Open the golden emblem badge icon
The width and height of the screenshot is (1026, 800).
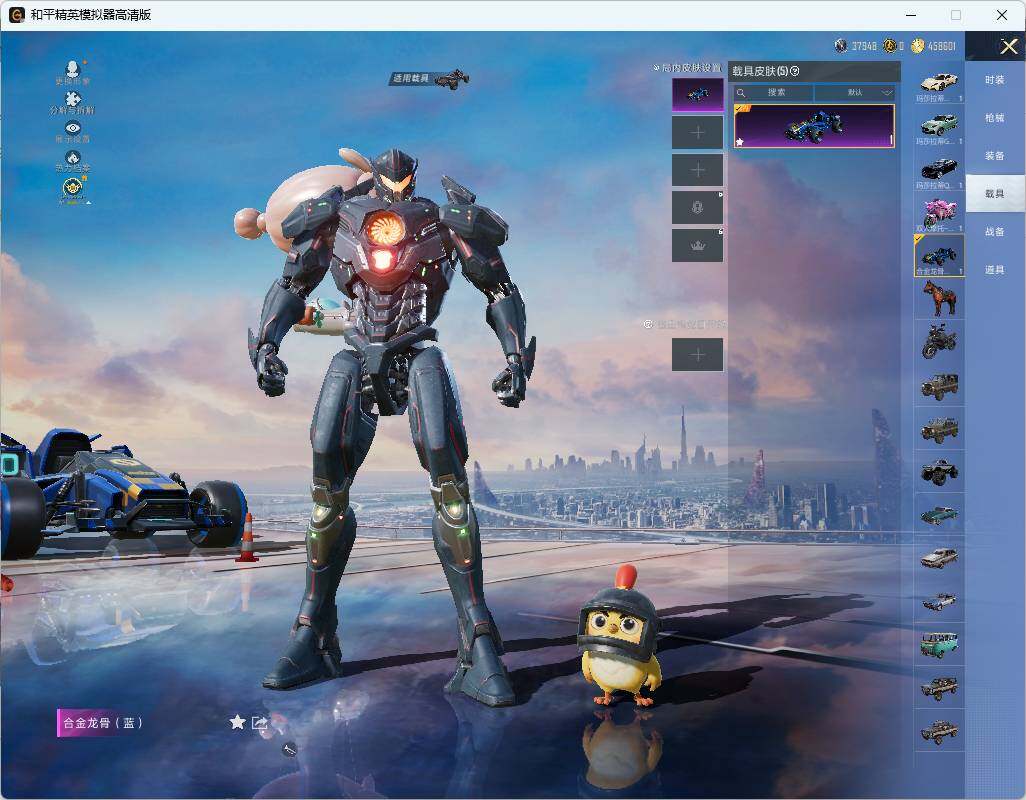[73, 188]
